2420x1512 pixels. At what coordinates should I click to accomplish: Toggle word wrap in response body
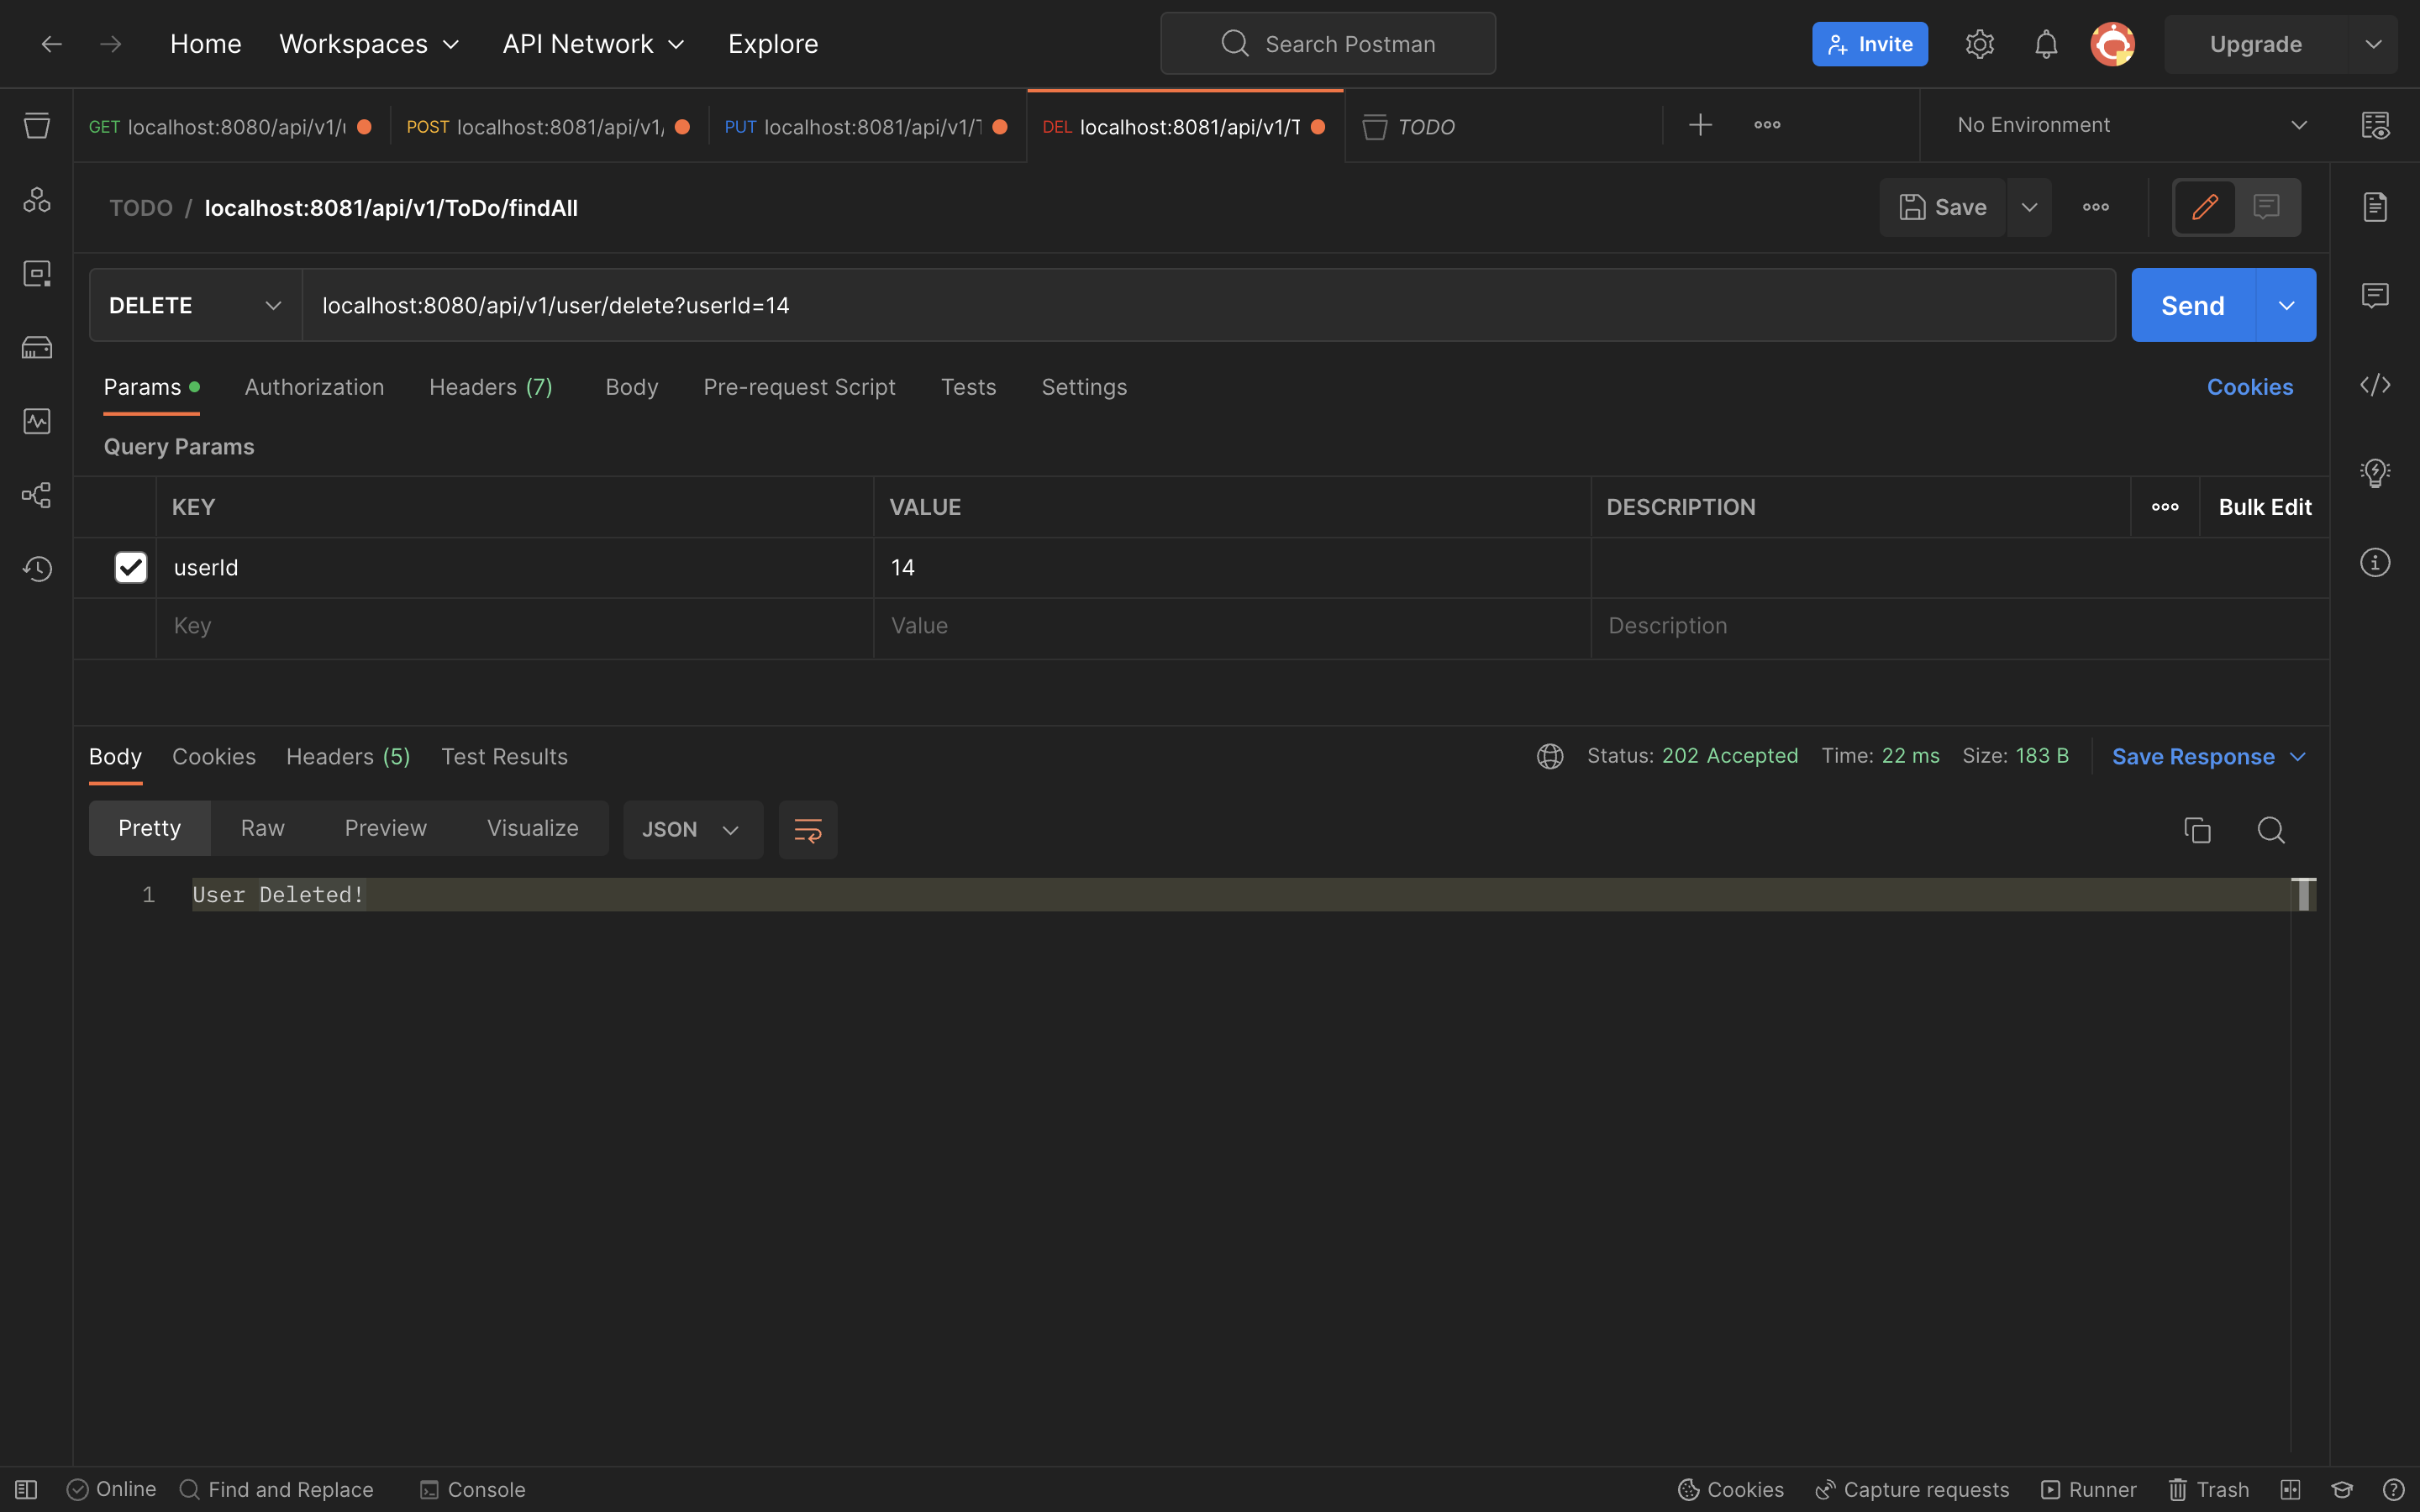[x=807, y=829]
